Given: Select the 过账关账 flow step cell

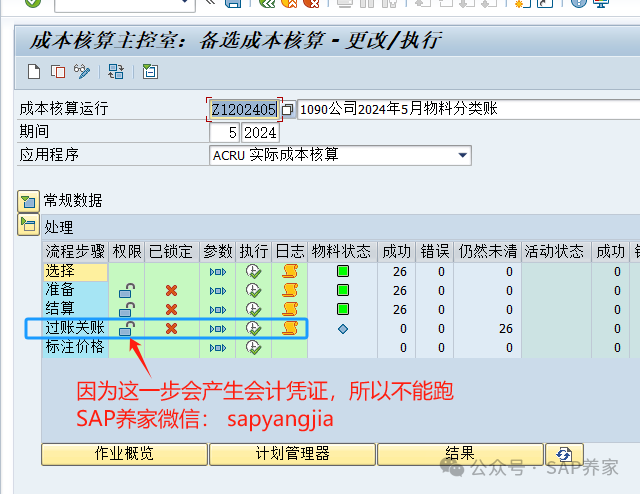Looking at the screenshot, I should 76,329.
